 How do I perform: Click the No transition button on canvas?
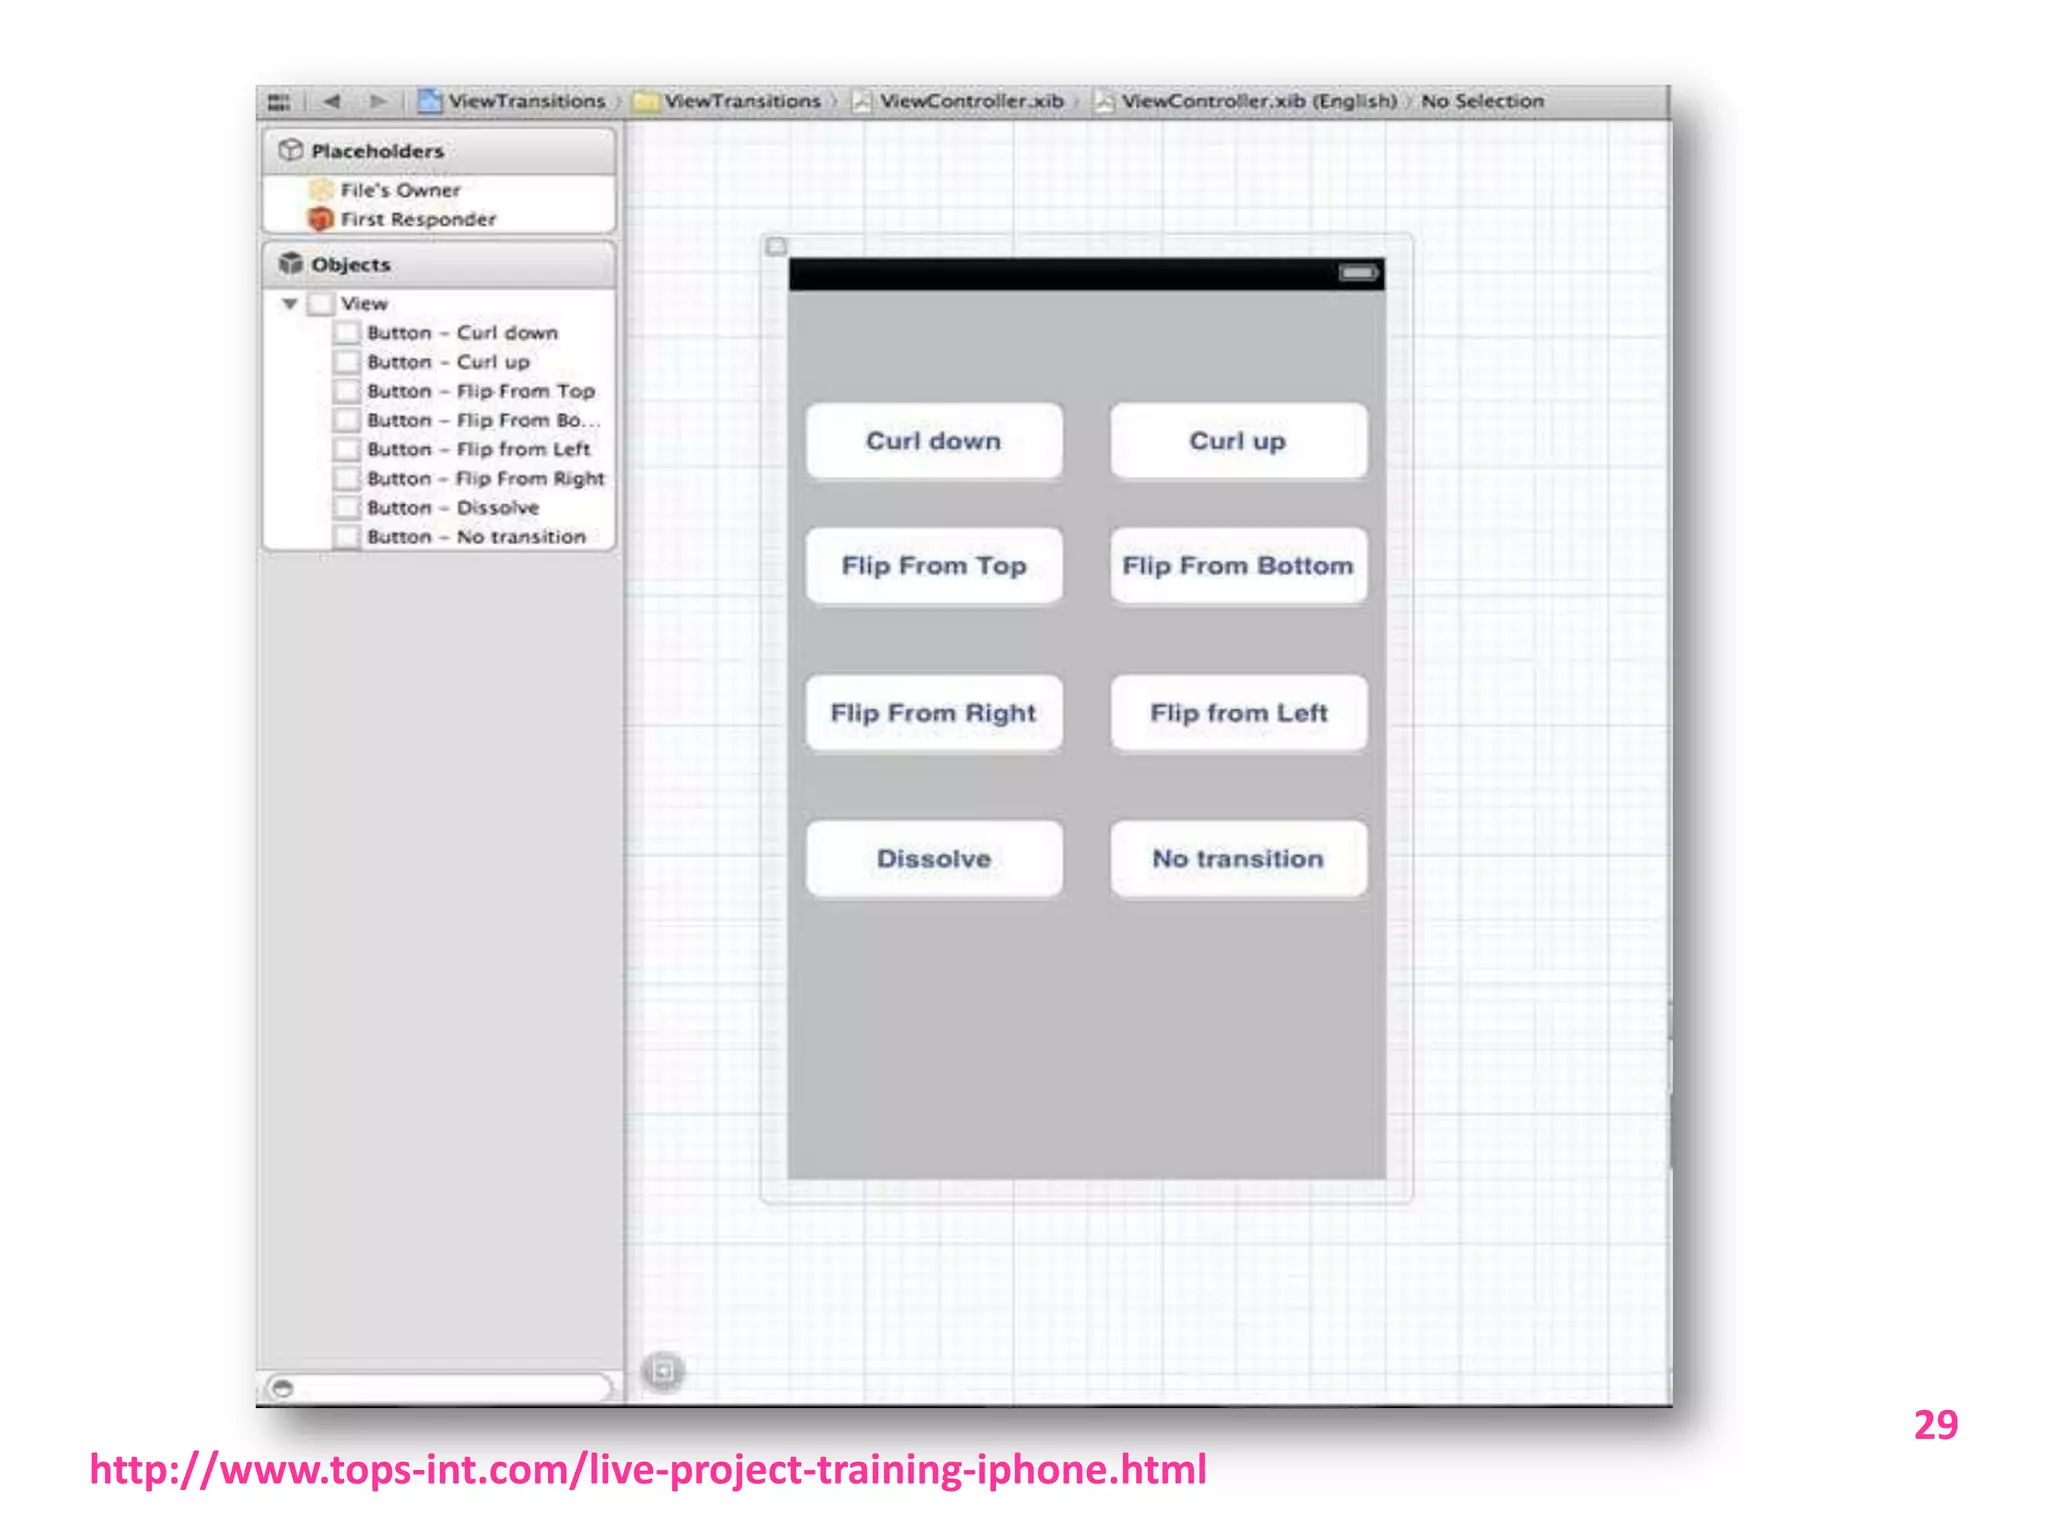[x=1238, y=859]
